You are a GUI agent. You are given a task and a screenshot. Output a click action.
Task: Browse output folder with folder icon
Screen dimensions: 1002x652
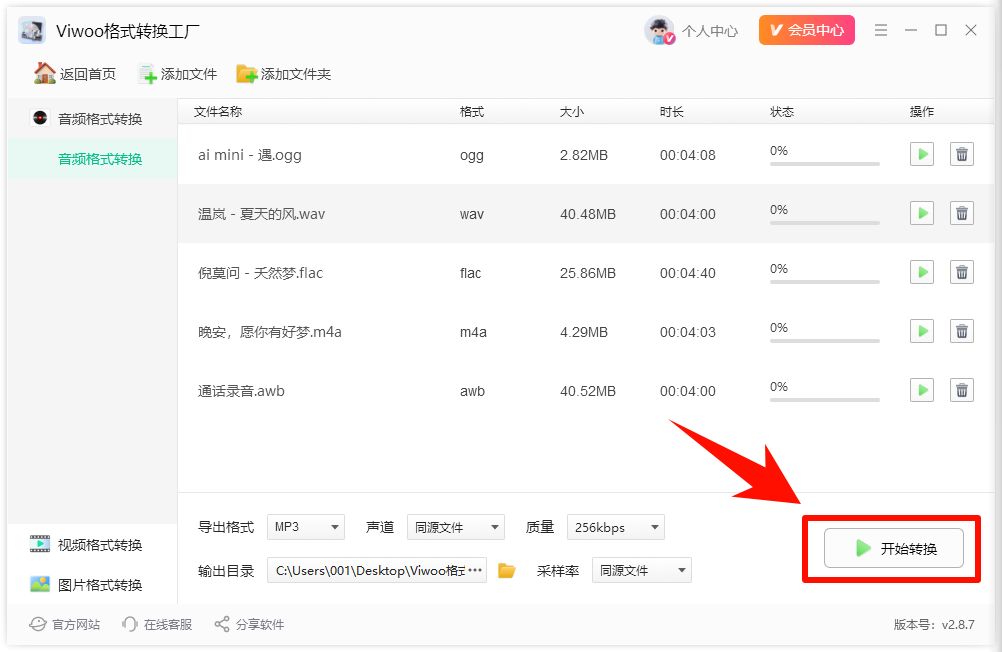click(x=507, y=570)
